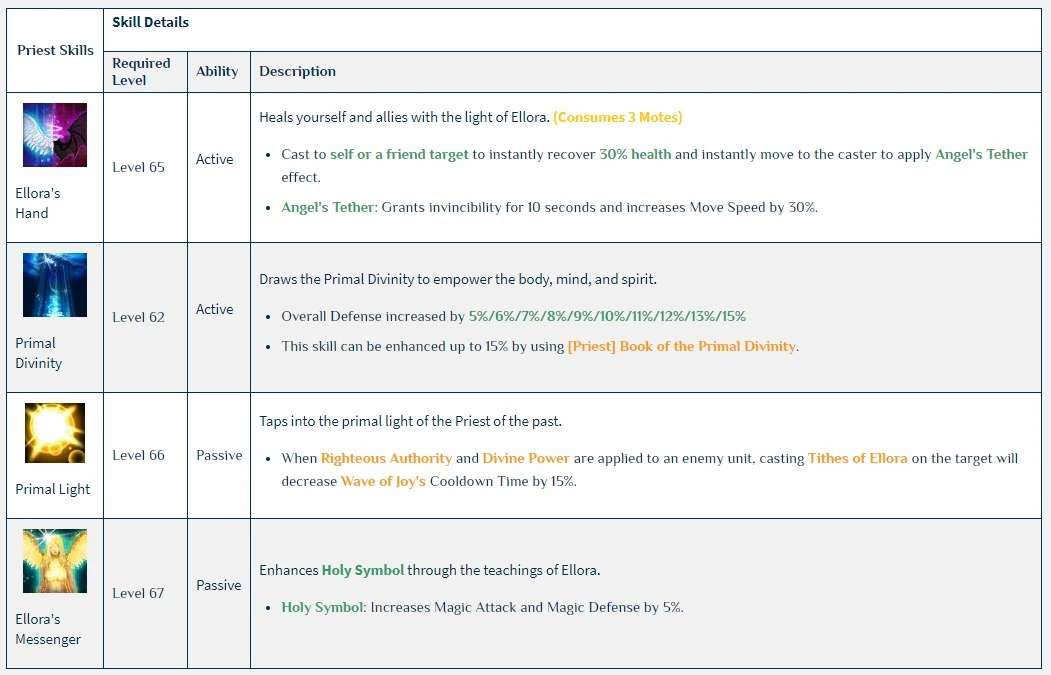Open the Tithes of Ellora link
Screen dimensions: 1051x675
tap(857, 458)
